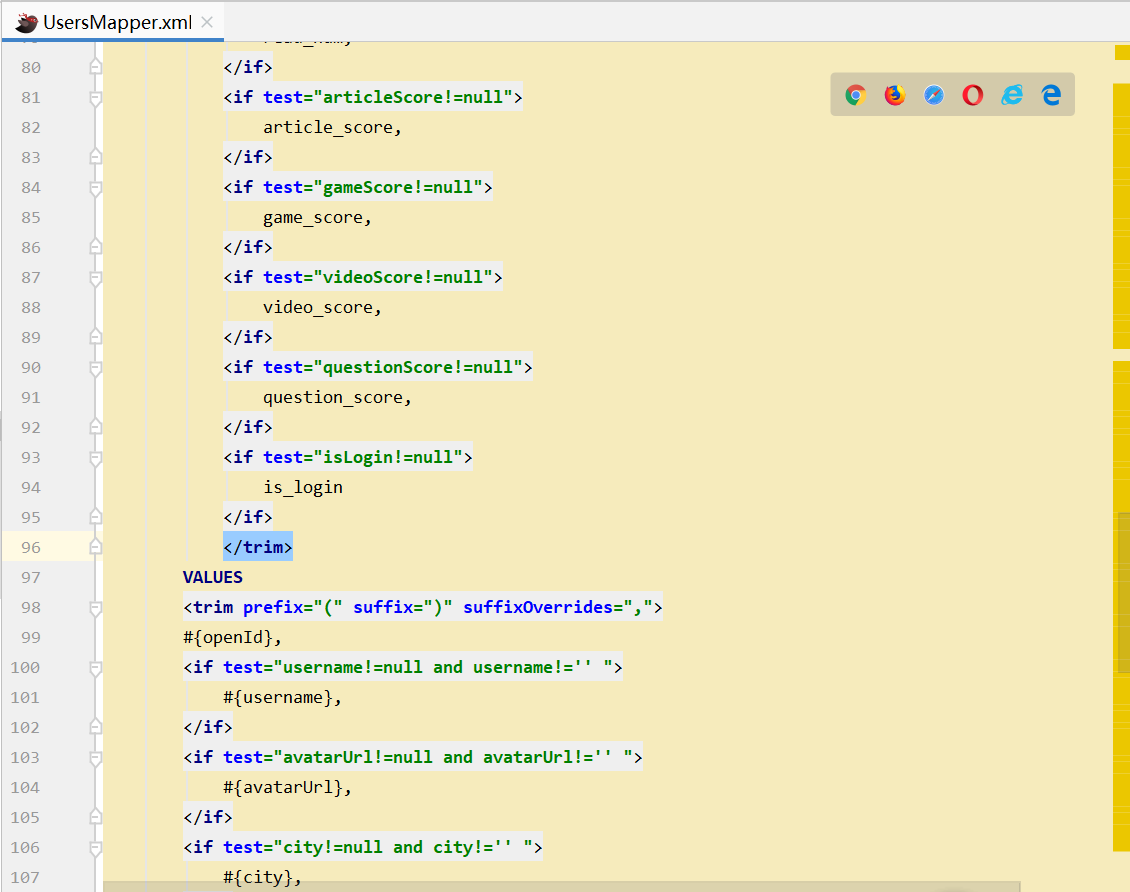Place cursor on is_login text
Viewport: 1130px width, 892px height.
pos(303,488)
